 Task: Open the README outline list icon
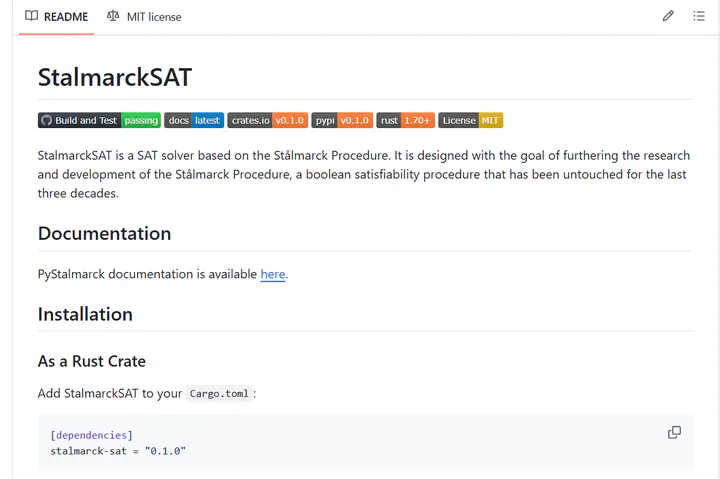[x=699, y=16]
